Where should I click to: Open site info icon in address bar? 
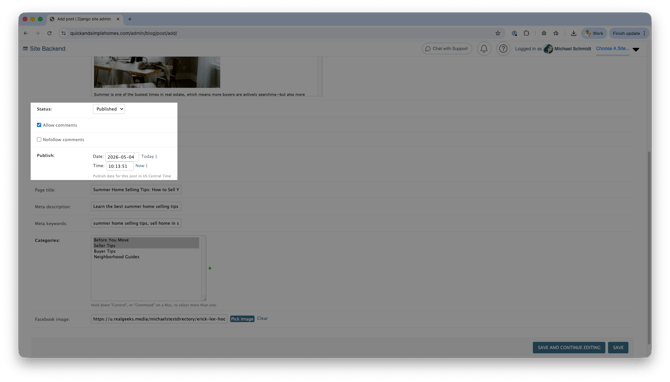64,33
